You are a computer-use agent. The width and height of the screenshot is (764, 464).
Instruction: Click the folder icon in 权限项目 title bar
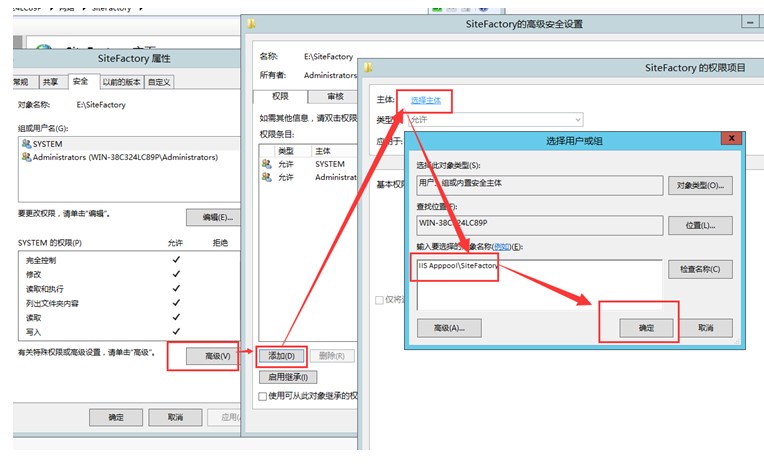coord(369,68)
